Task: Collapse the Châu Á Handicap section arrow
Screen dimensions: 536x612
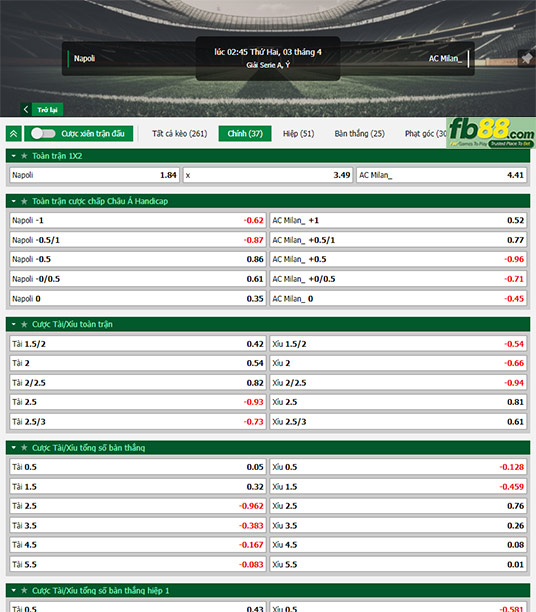Action: pyautogui.click(x=14, y=201)
